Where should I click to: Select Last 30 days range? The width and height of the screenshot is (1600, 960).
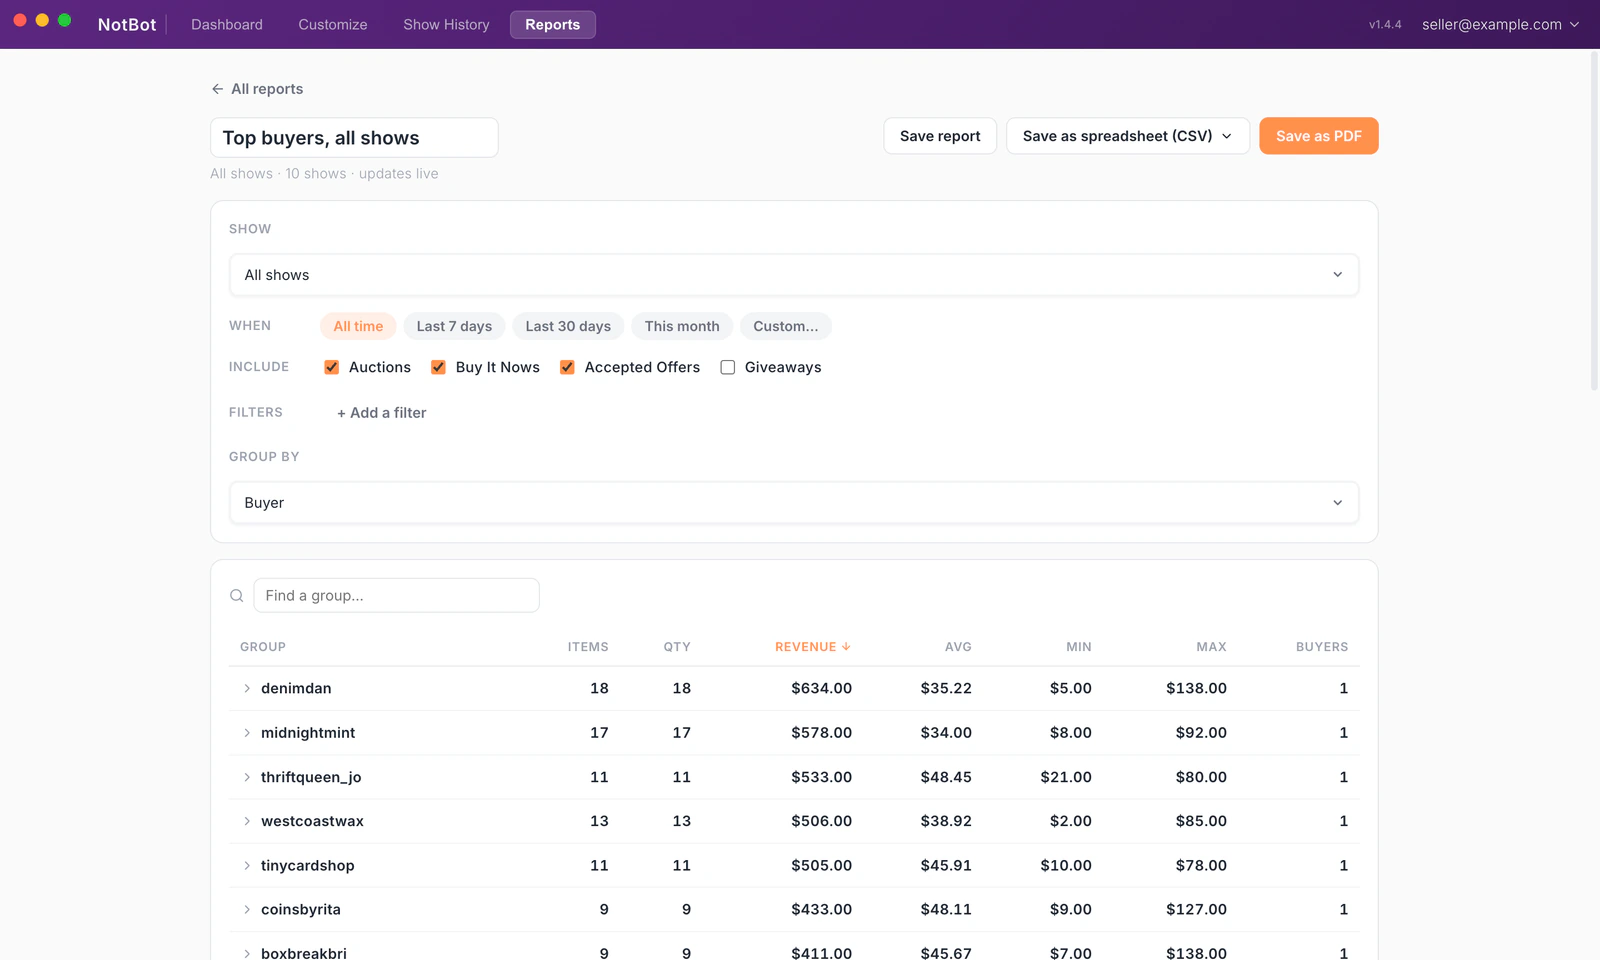[x=568, y=326]
